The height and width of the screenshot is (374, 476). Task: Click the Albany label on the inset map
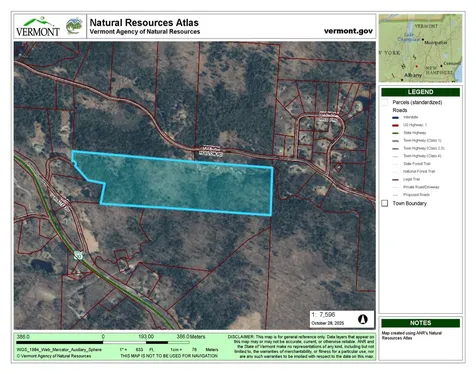click(413, 75)
